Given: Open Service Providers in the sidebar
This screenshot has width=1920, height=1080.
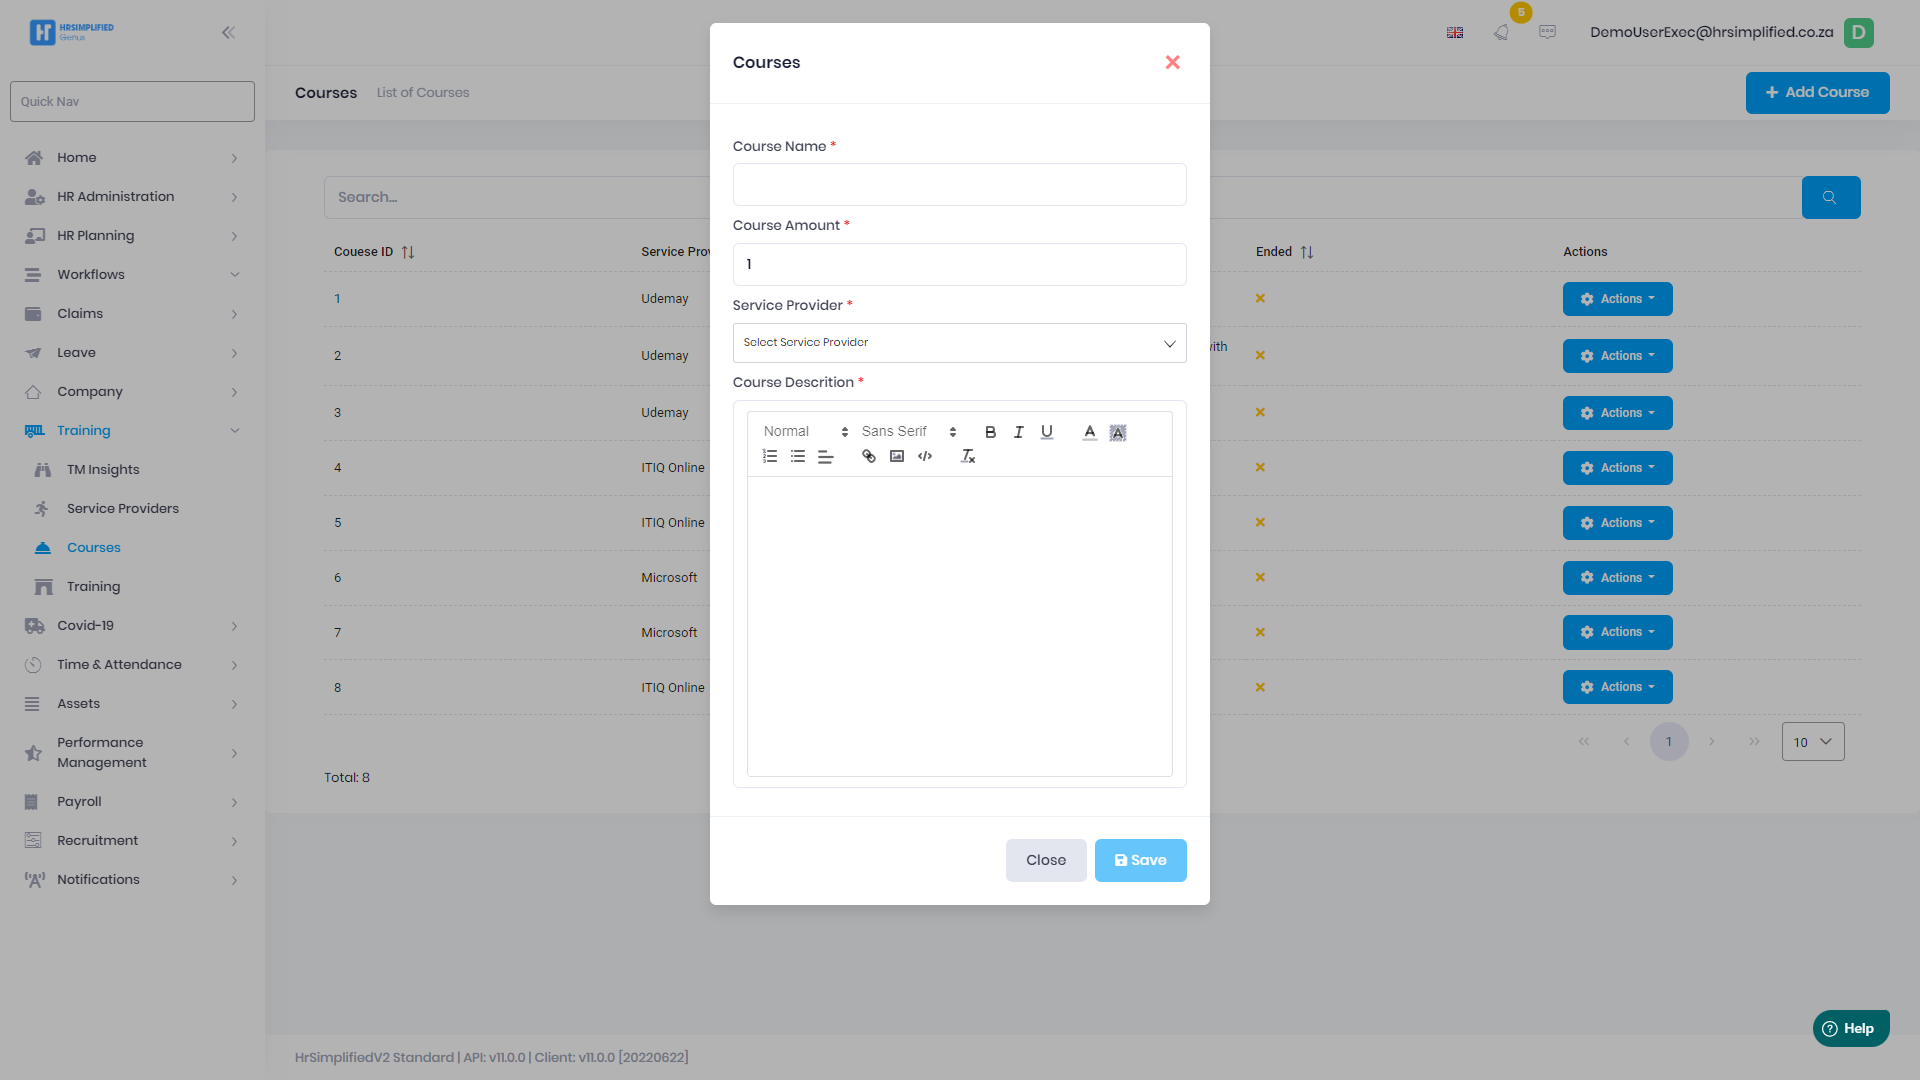Looking at the screenshot, I should click(122, 509).
